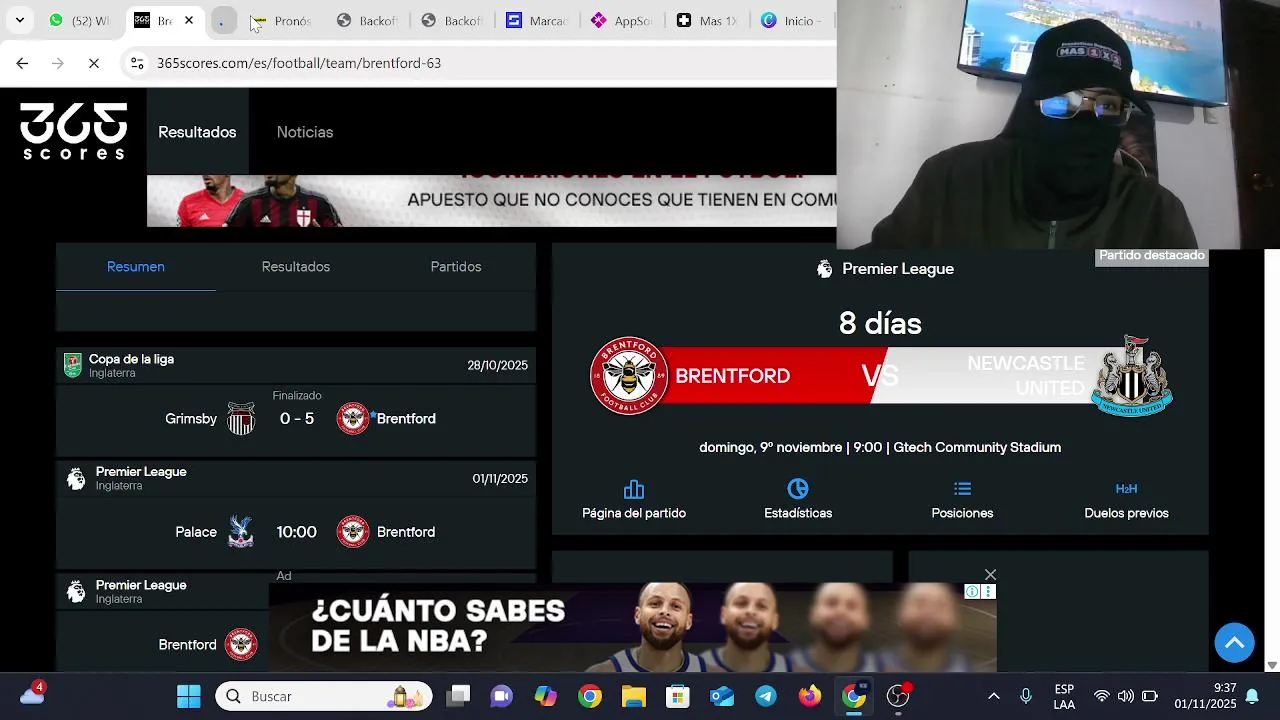This screenshot has height=720, width=1280.
Task: Open the Windows Start menu
Action: point(188,696)
